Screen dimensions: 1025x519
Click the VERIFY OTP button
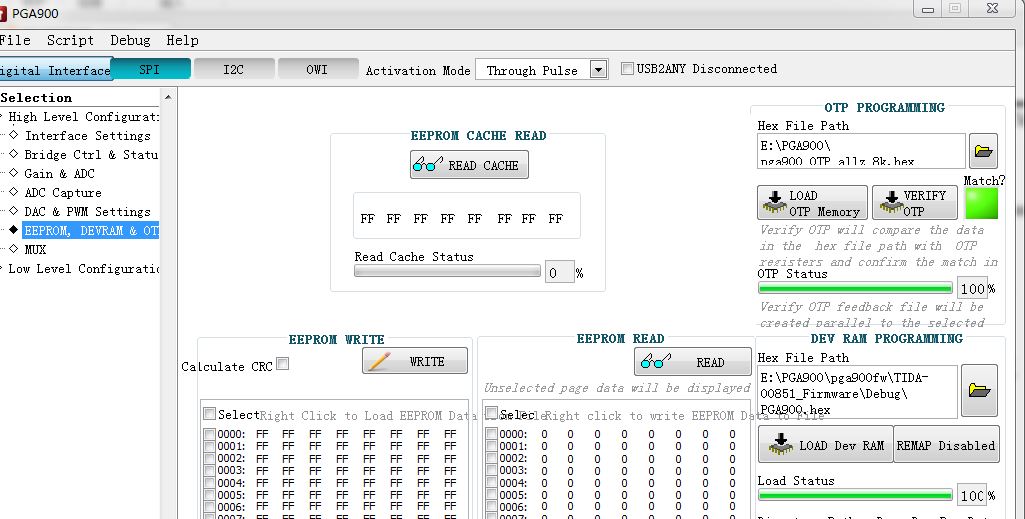[x=915, y=203]
